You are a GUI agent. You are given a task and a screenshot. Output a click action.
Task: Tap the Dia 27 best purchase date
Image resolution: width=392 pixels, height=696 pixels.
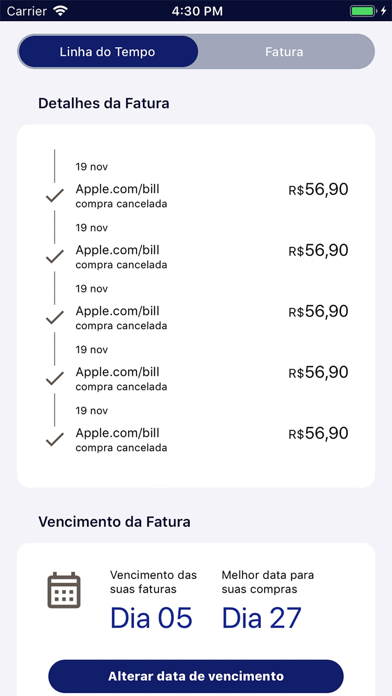(261, 617)
